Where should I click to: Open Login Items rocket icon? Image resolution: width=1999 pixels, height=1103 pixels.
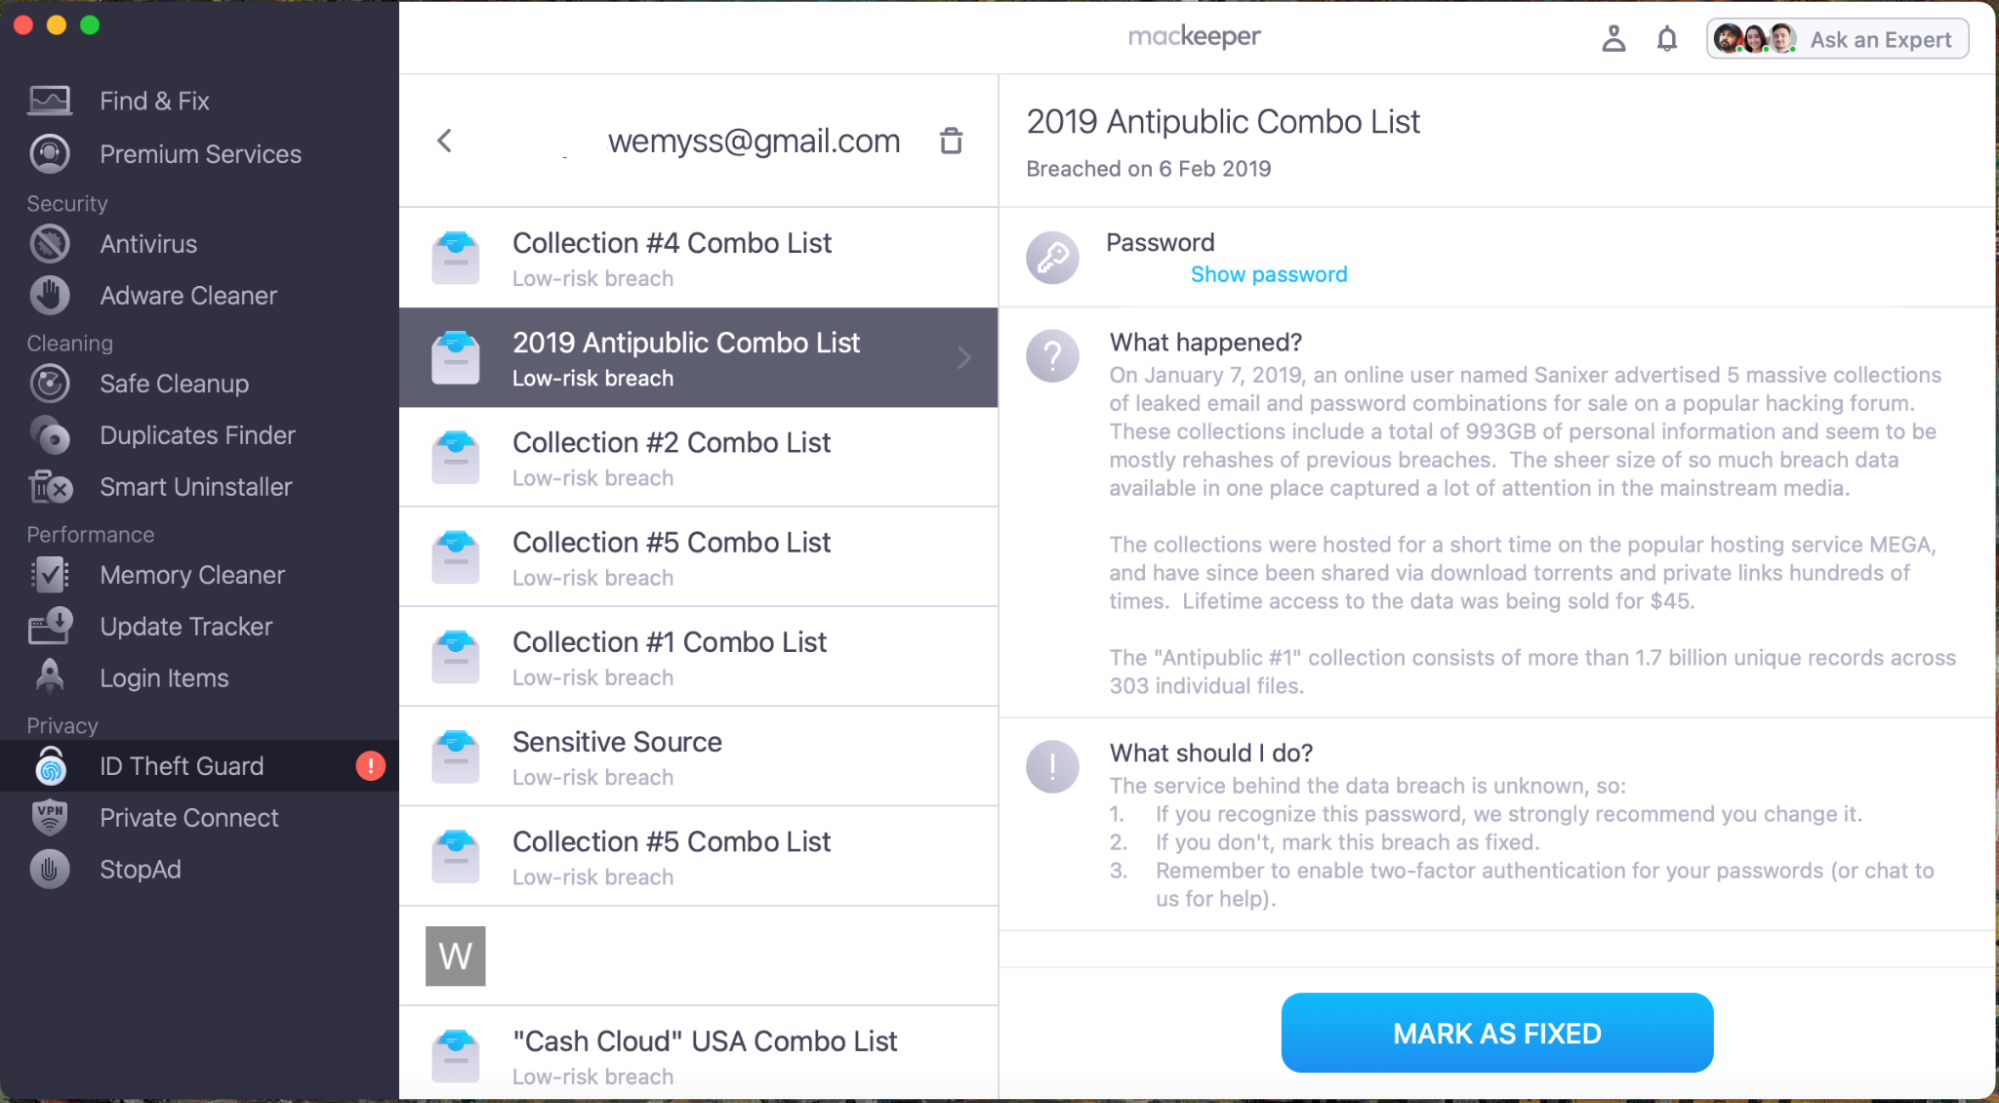[x=49, y=677]
